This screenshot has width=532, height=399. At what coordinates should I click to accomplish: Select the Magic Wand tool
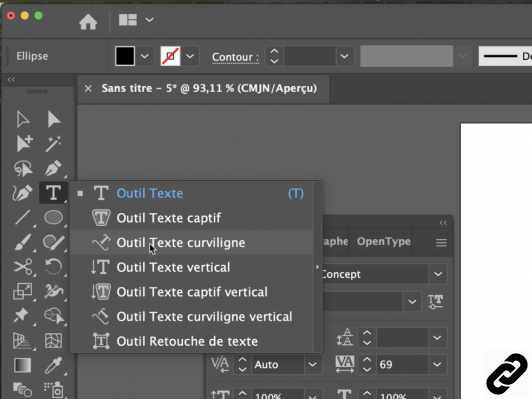53,144
